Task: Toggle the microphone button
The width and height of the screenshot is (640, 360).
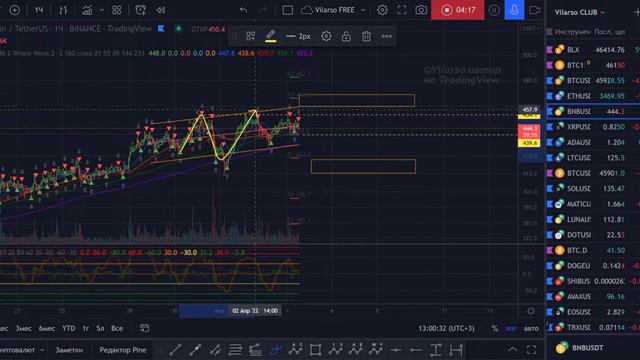Action: (x=514, y=10)
